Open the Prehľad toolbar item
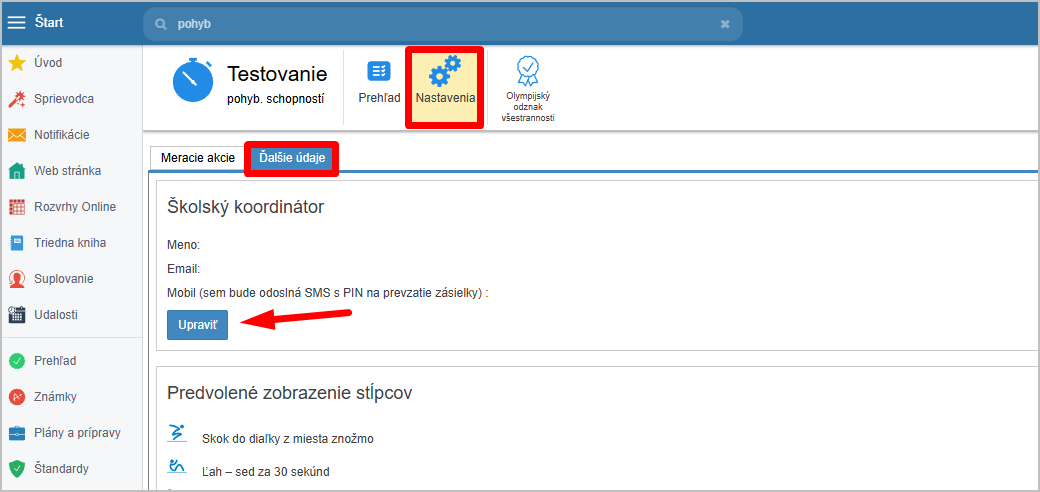This screenshot has width=1040, height=492. 379,82
